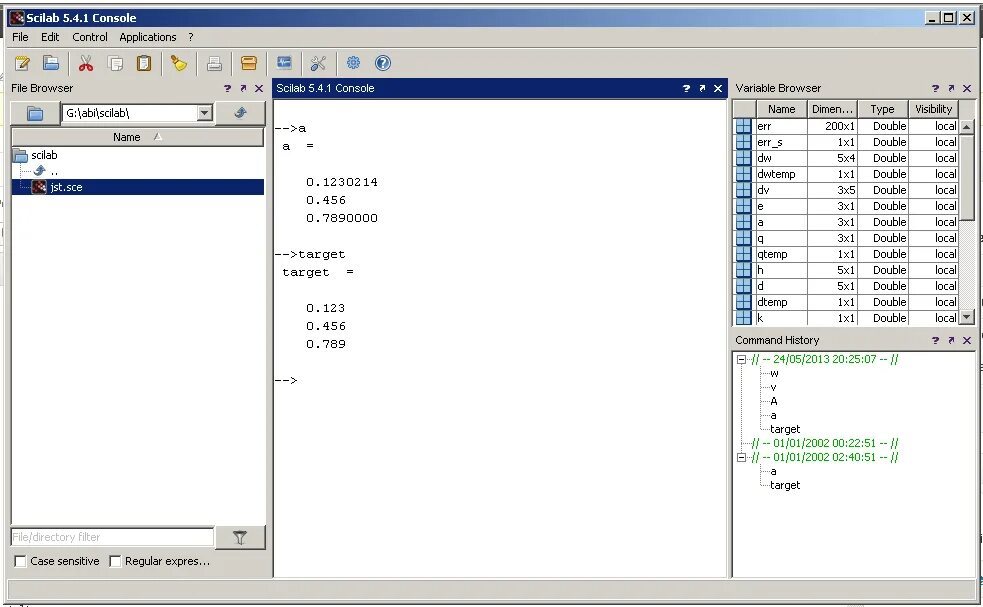
Task: Sort variables by the Type column header
Action: click(883, 109)
